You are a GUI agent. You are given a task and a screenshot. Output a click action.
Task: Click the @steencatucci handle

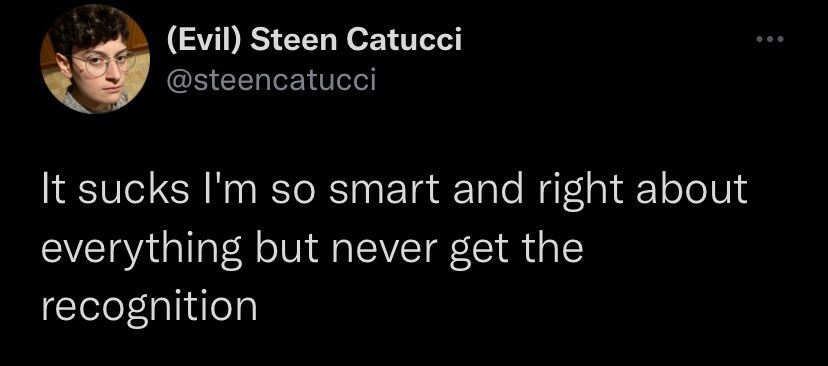point(271,81)
